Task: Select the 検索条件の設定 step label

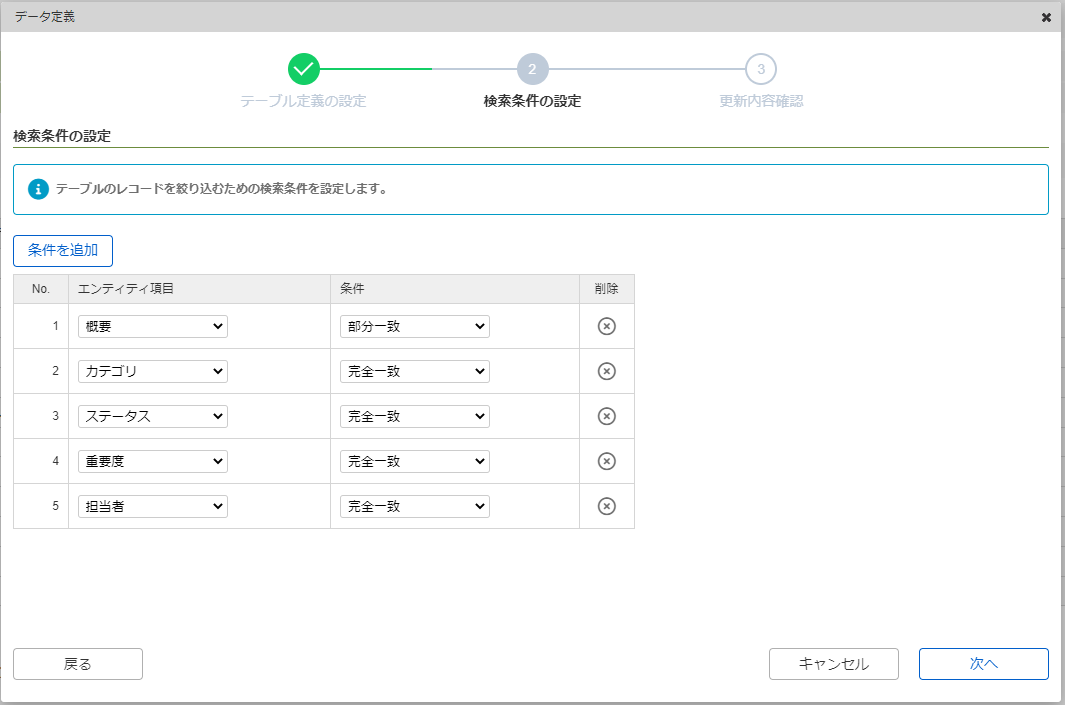Action: click(x=532, y=101)
